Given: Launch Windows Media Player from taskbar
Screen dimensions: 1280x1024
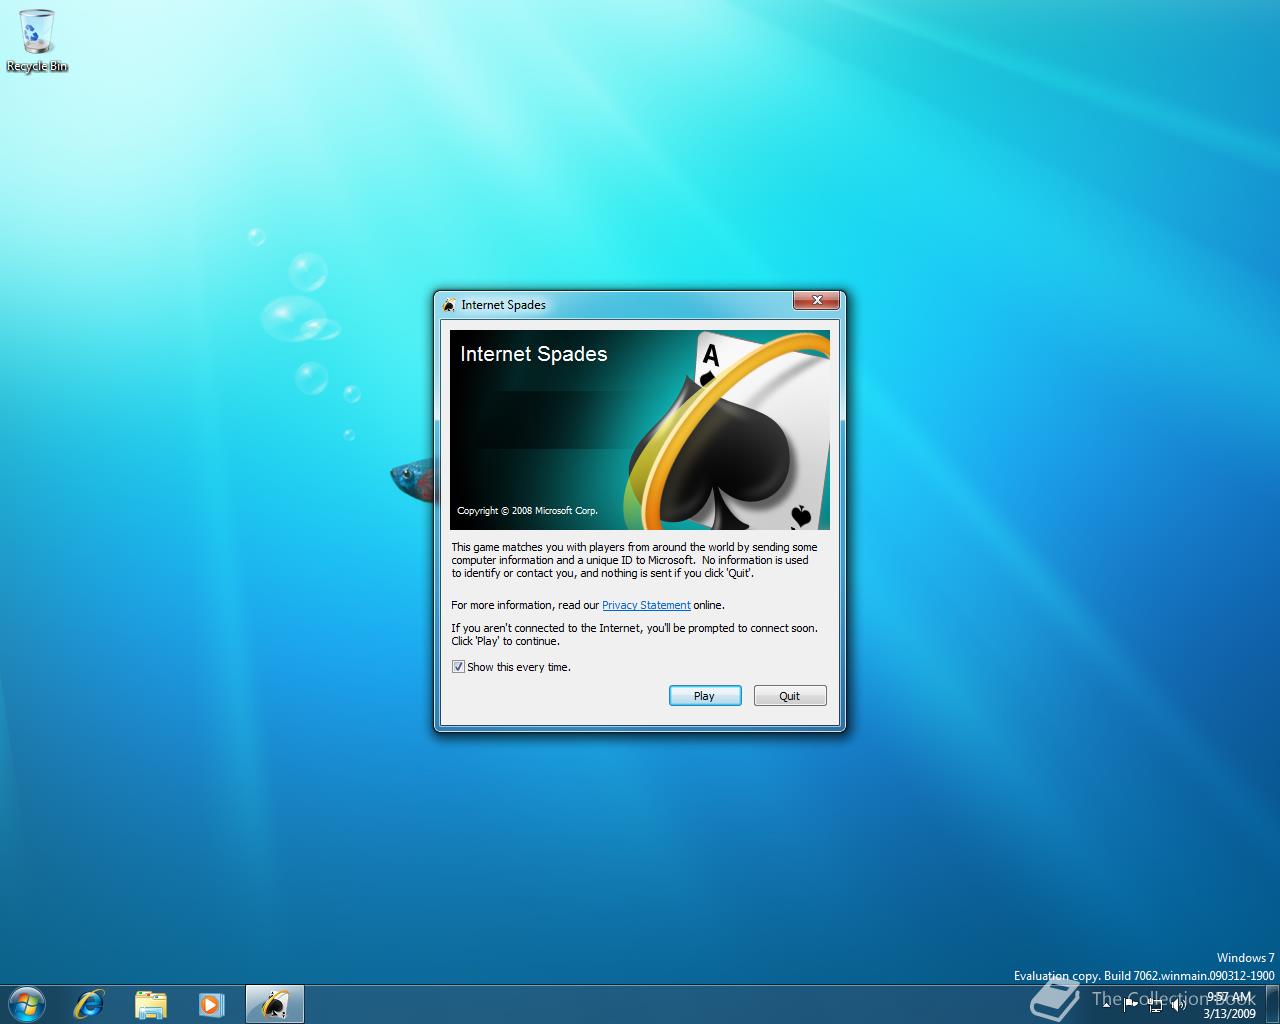Looking at the screenshot, I should (x=211, y=1004).
